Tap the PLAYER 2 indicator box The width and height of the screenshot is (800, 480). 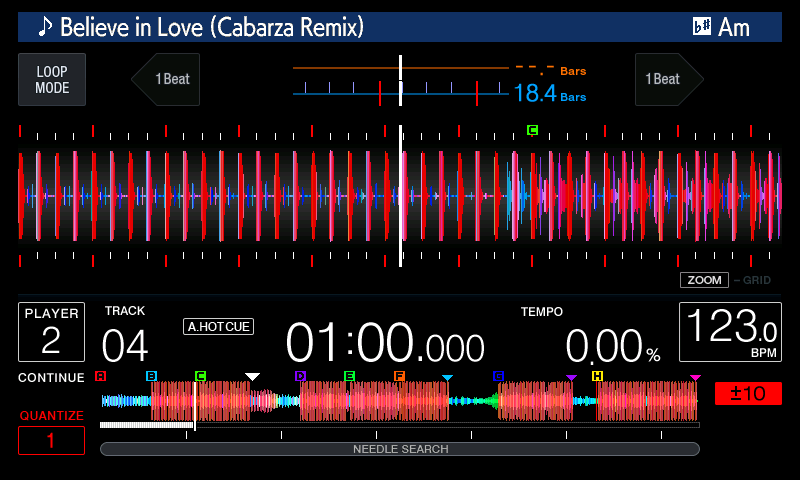[x=51, y=331]
